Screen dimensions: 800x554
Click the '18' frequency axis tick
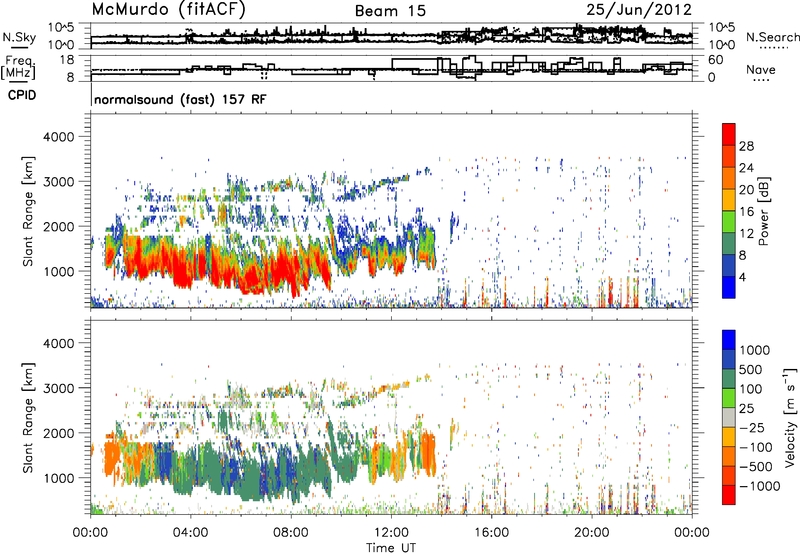pyautogui.click(x=66, y=60)
